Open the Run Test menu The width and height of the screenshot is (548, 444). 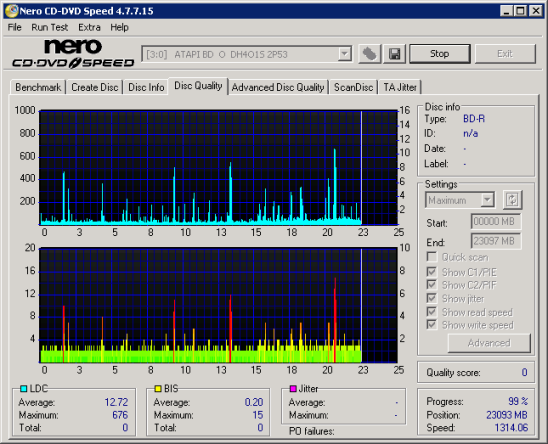(x=50, y=27)
